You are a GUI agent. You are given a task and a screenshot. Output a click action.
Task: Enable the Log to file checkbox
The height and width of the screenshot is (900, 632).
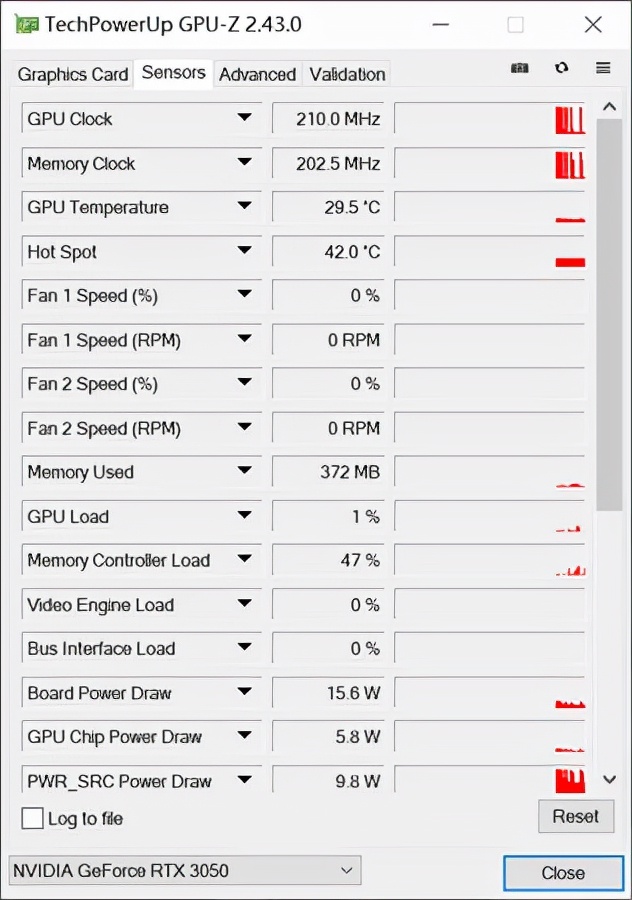(33, 818)
